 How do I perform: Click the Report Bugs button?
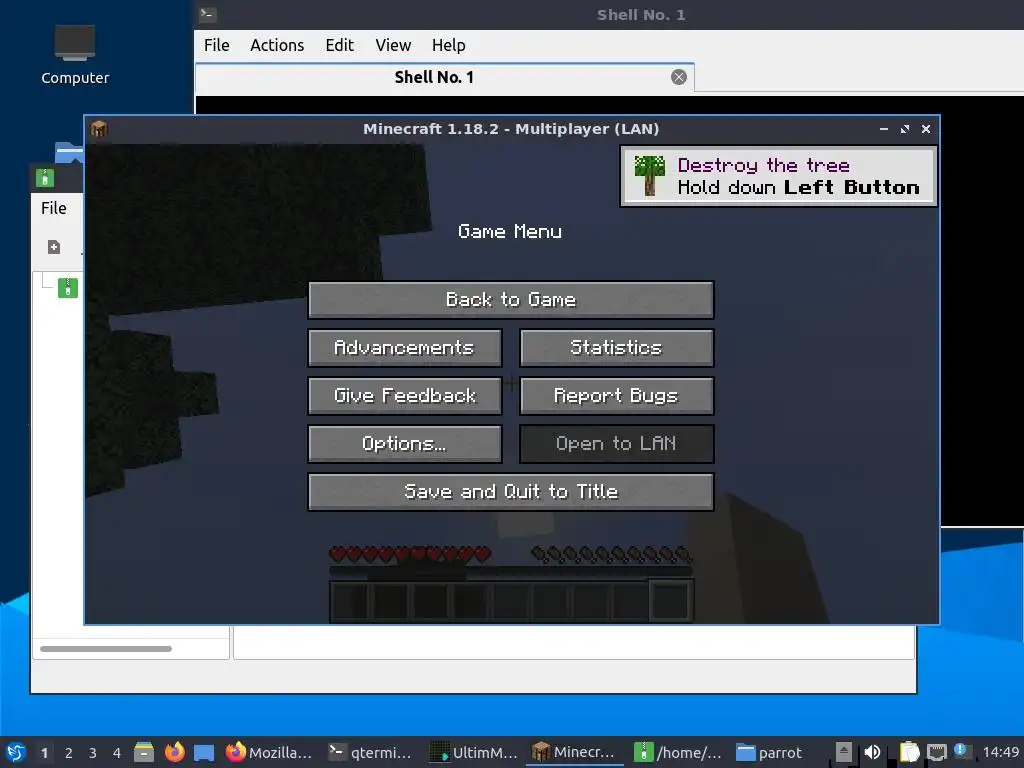point(616,396)
